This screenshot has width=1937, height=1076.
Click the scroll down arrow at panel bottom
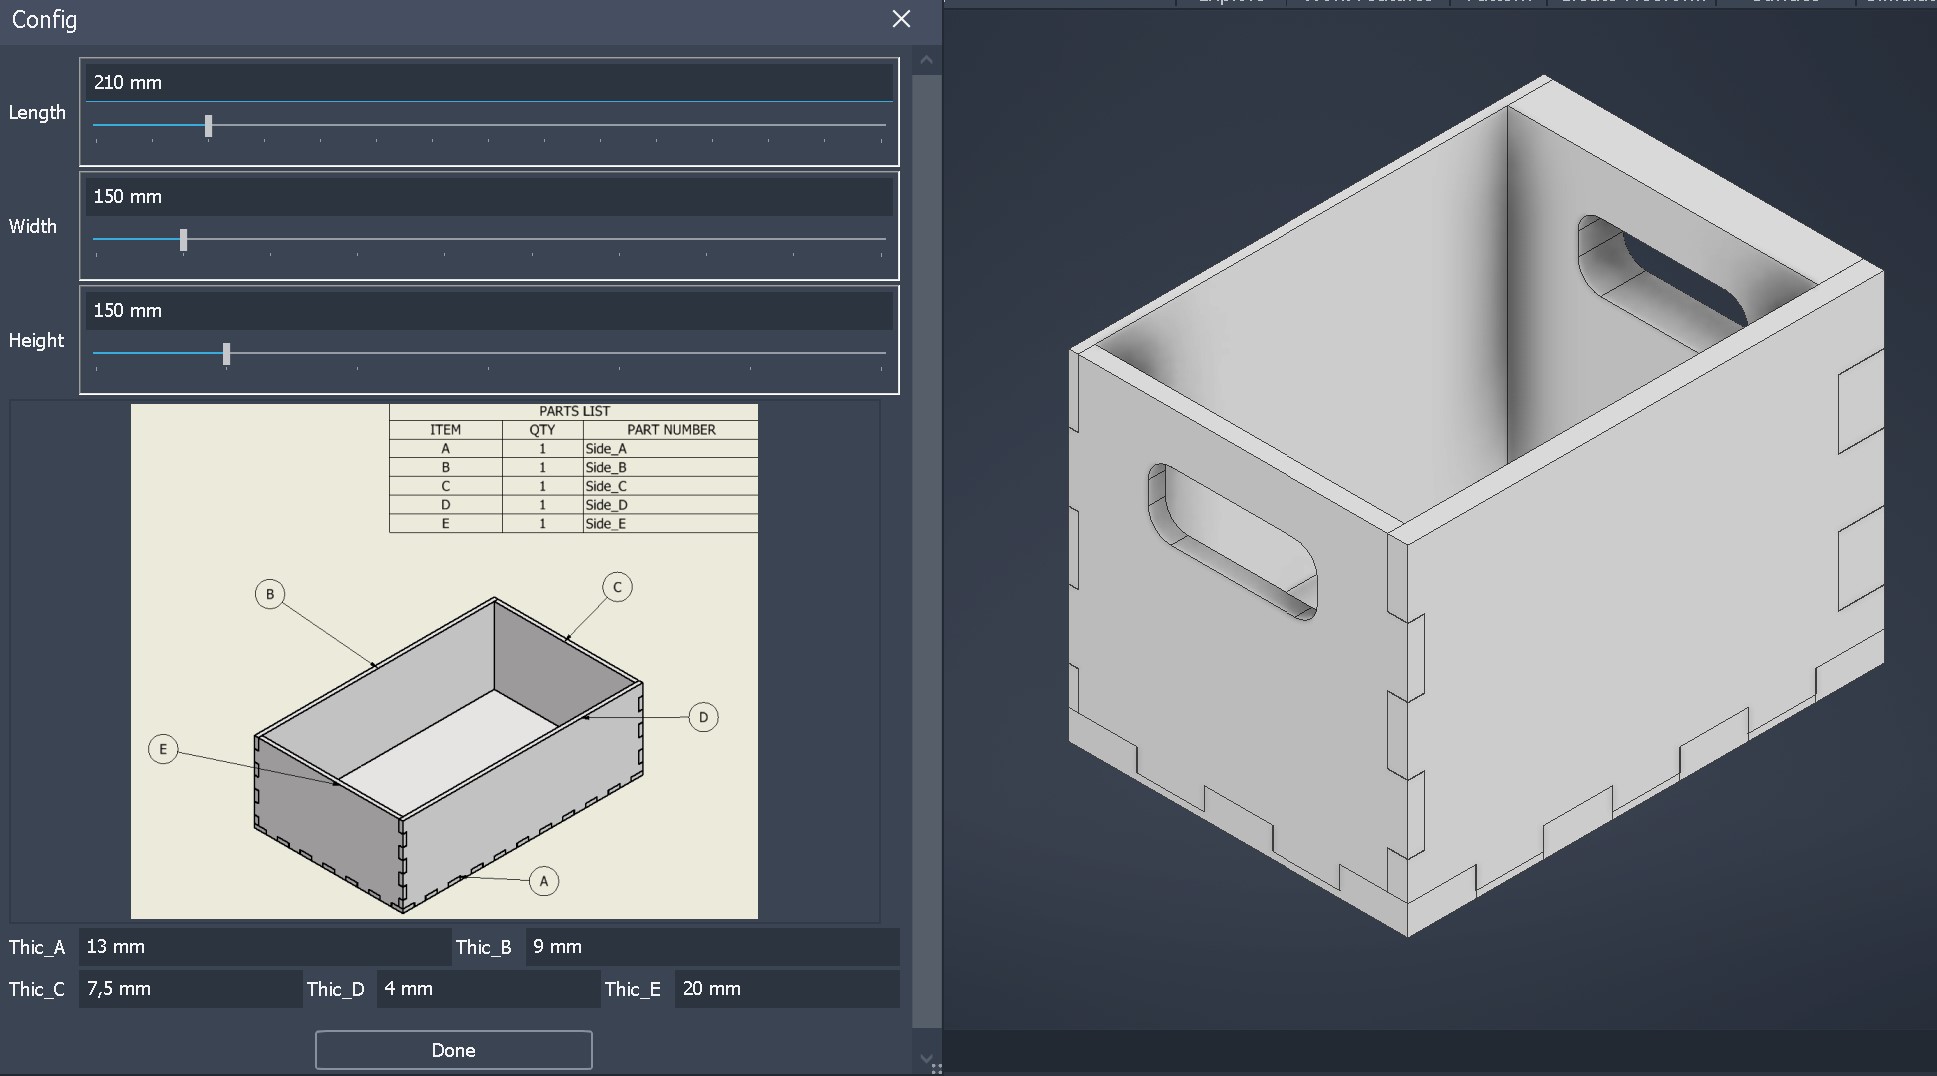pos(926,1057)
